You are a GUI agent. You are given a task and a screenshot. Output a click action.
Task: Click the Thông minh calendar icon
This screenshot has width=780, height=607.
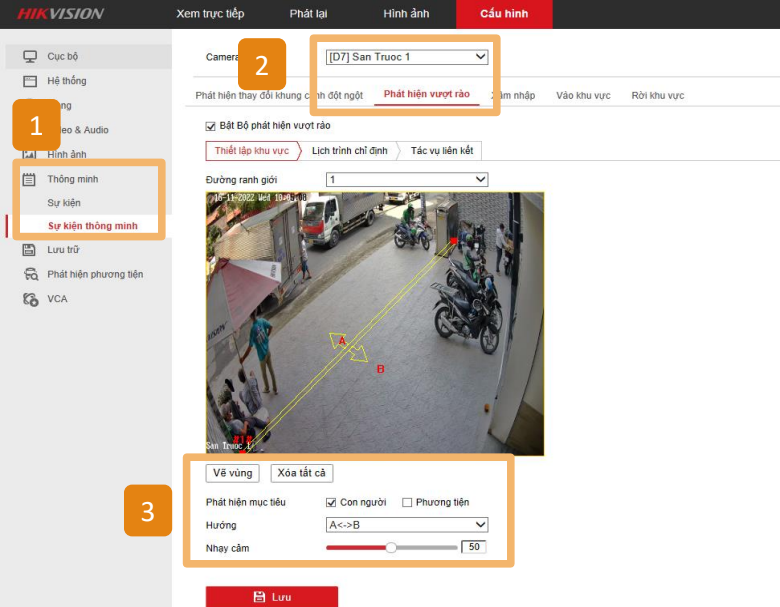coord(30,179)
